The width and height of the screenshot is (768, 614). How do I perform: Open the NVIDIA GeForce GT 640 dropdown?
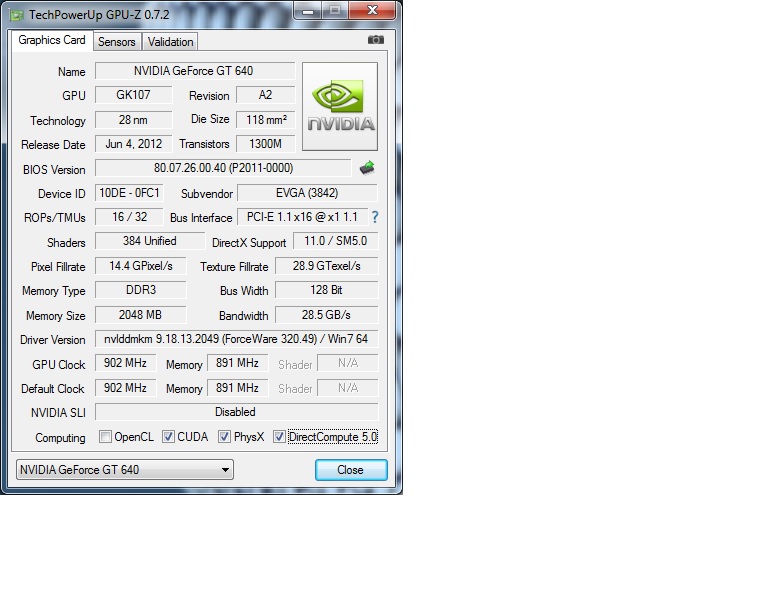click(125, 470)
